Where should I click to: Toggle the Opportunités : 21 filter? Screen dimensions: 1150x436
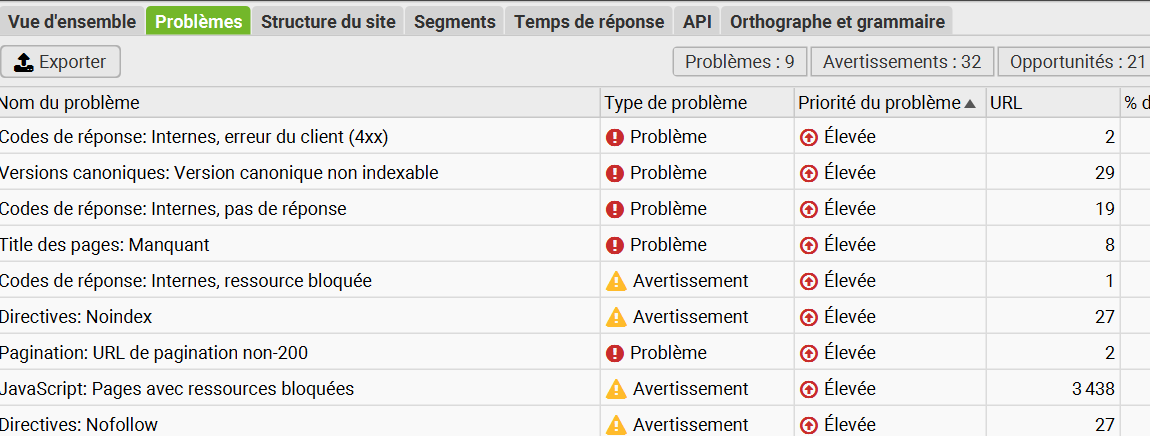[1076, 62]
